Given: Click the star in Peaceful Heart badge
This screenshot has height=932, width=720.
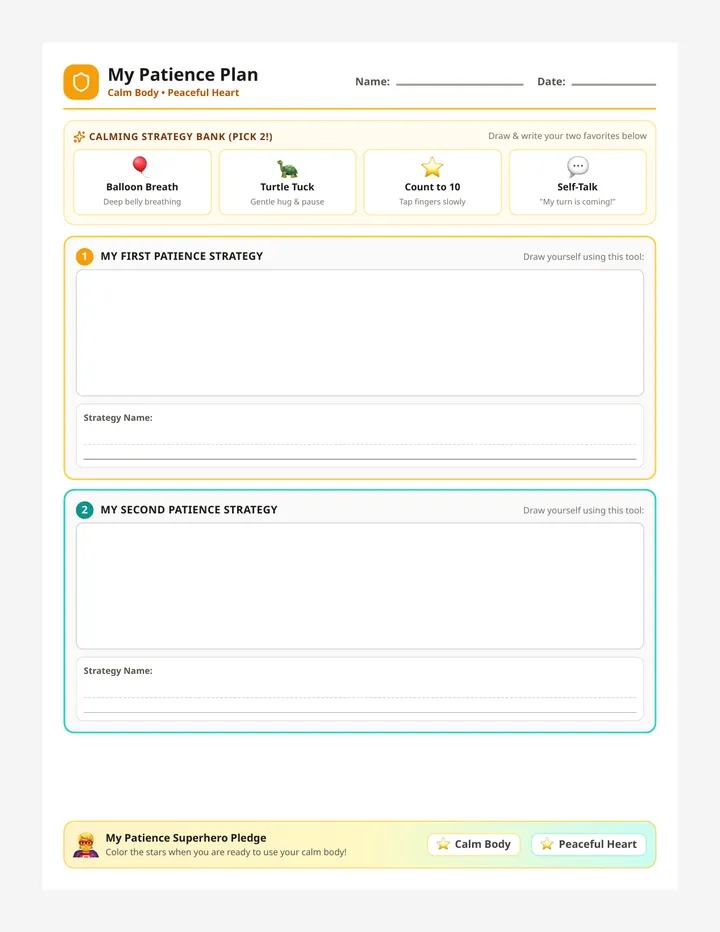Looking at the screenshot, I should point(547,844).
